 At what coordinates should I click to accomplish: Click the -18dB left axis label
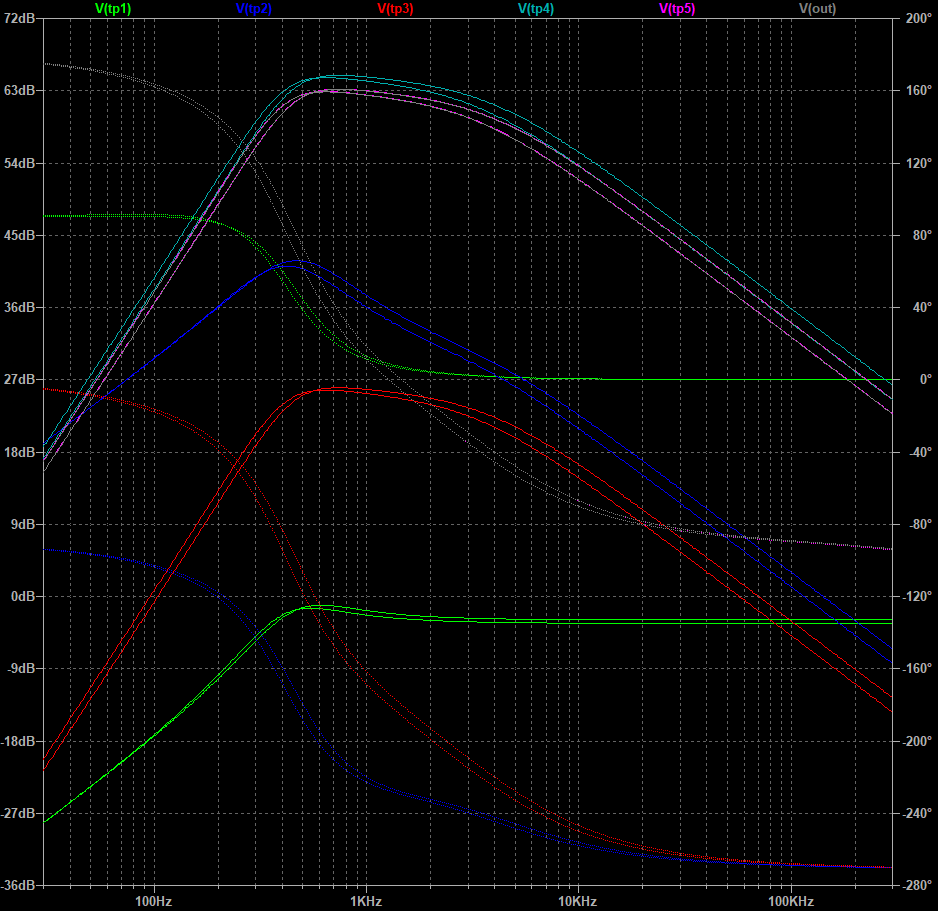click(x=19, y=742)
